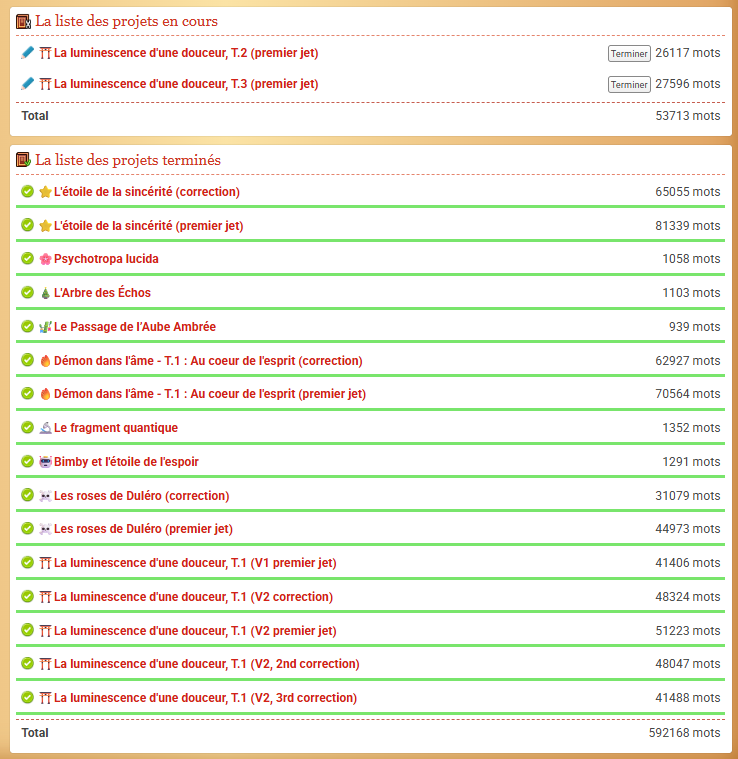Click the green checkmark beside Psychotropa lucida

(27, 259)
